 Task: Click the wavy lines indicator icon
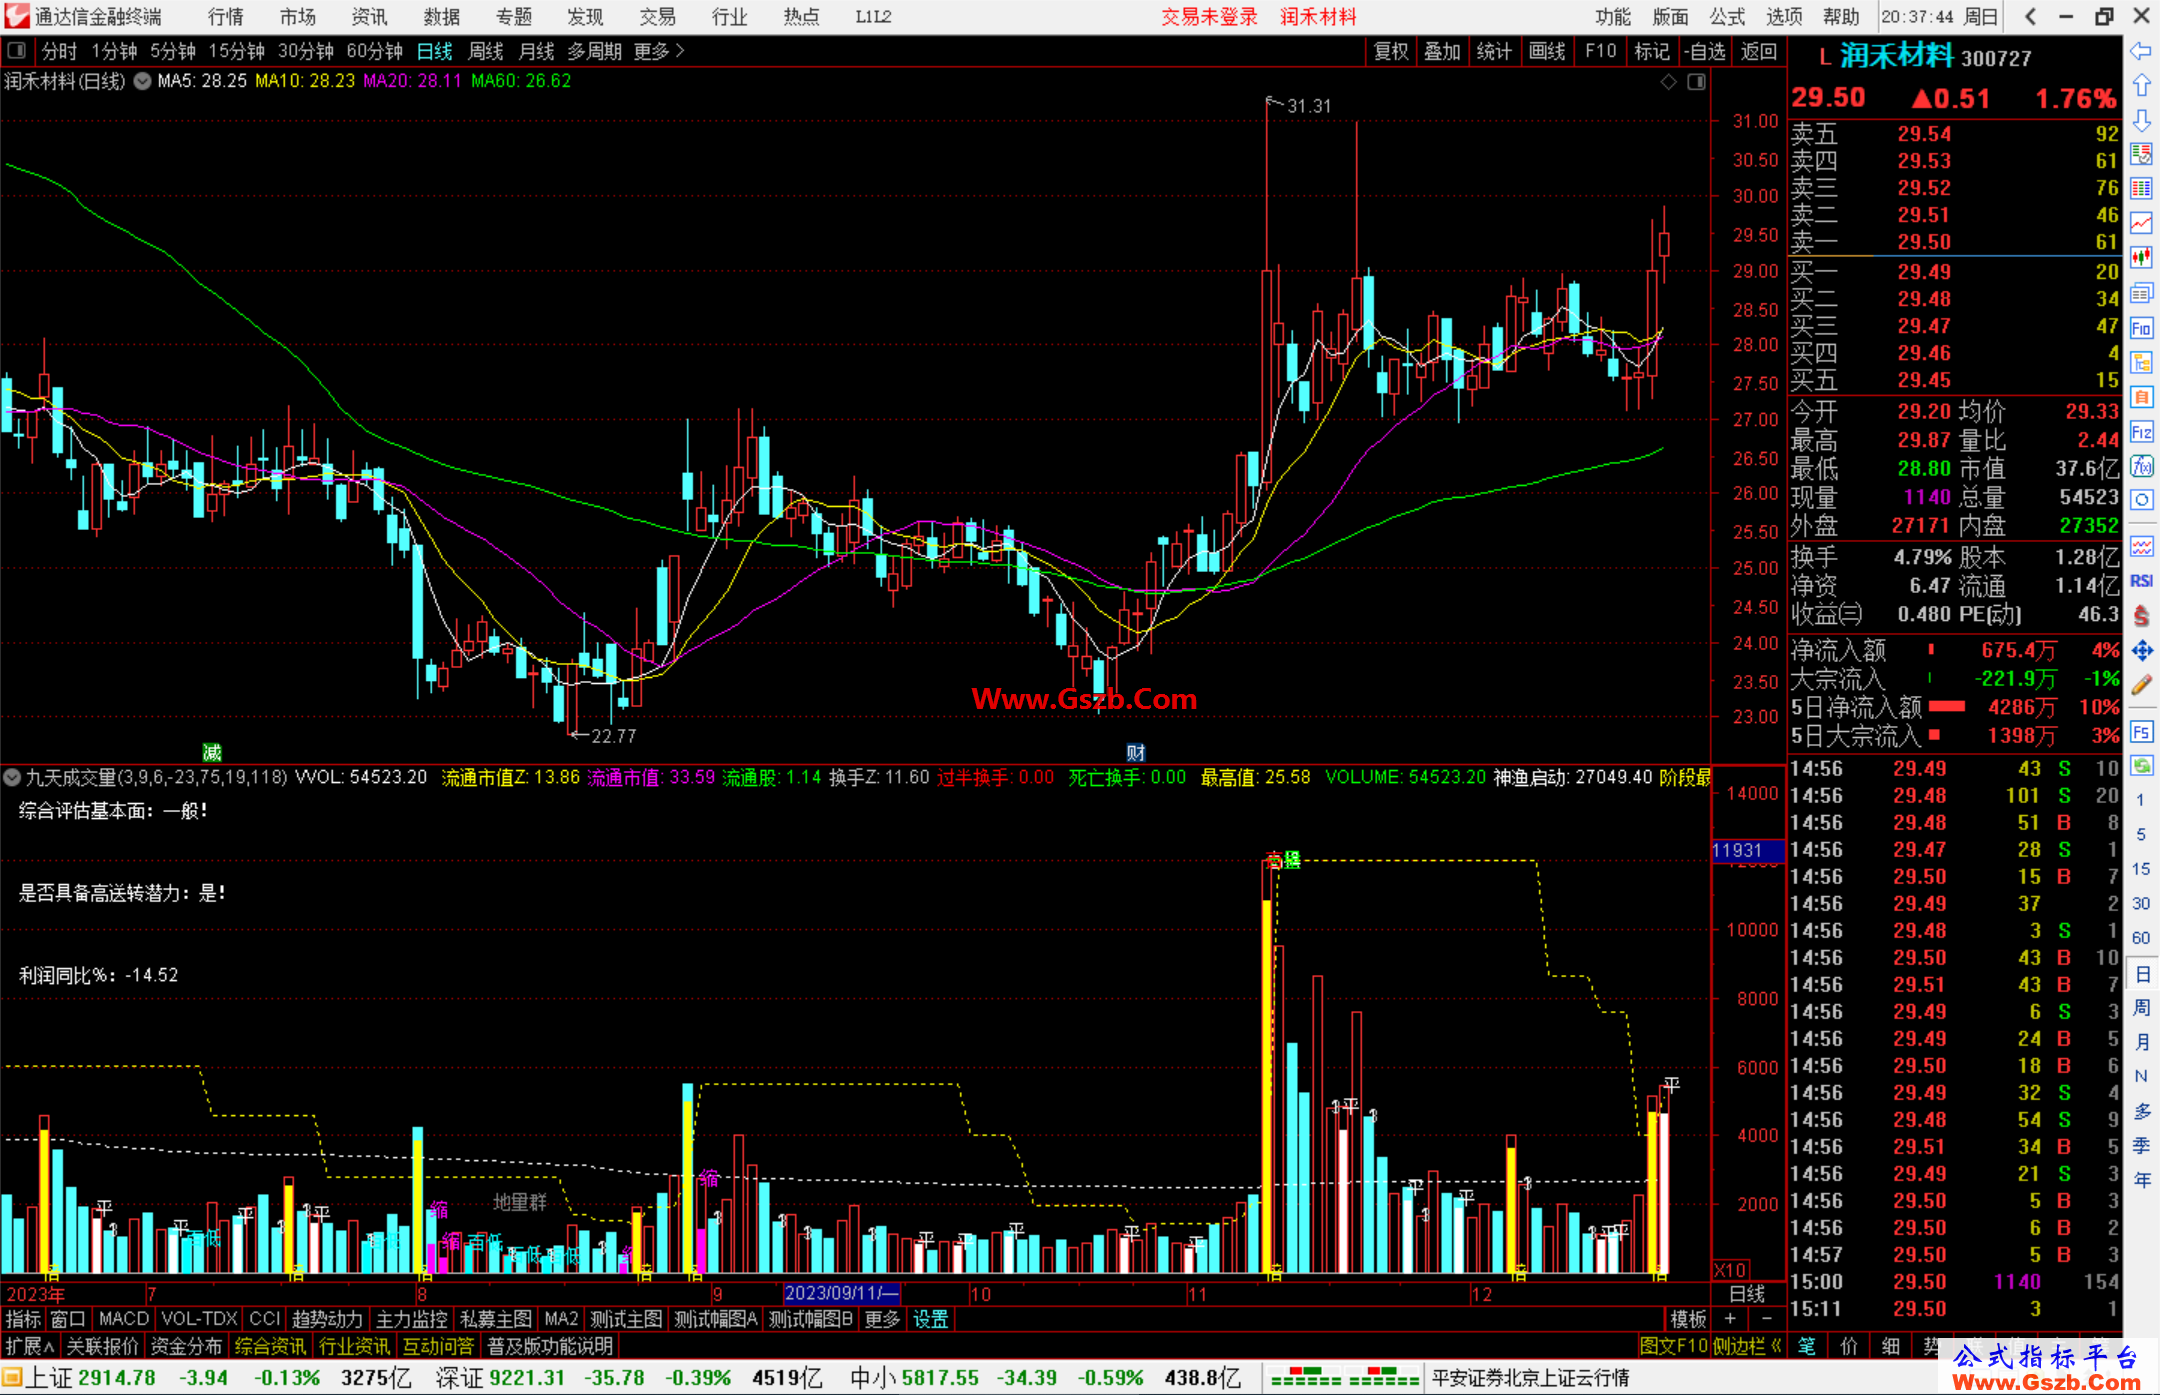[2141, 546]
